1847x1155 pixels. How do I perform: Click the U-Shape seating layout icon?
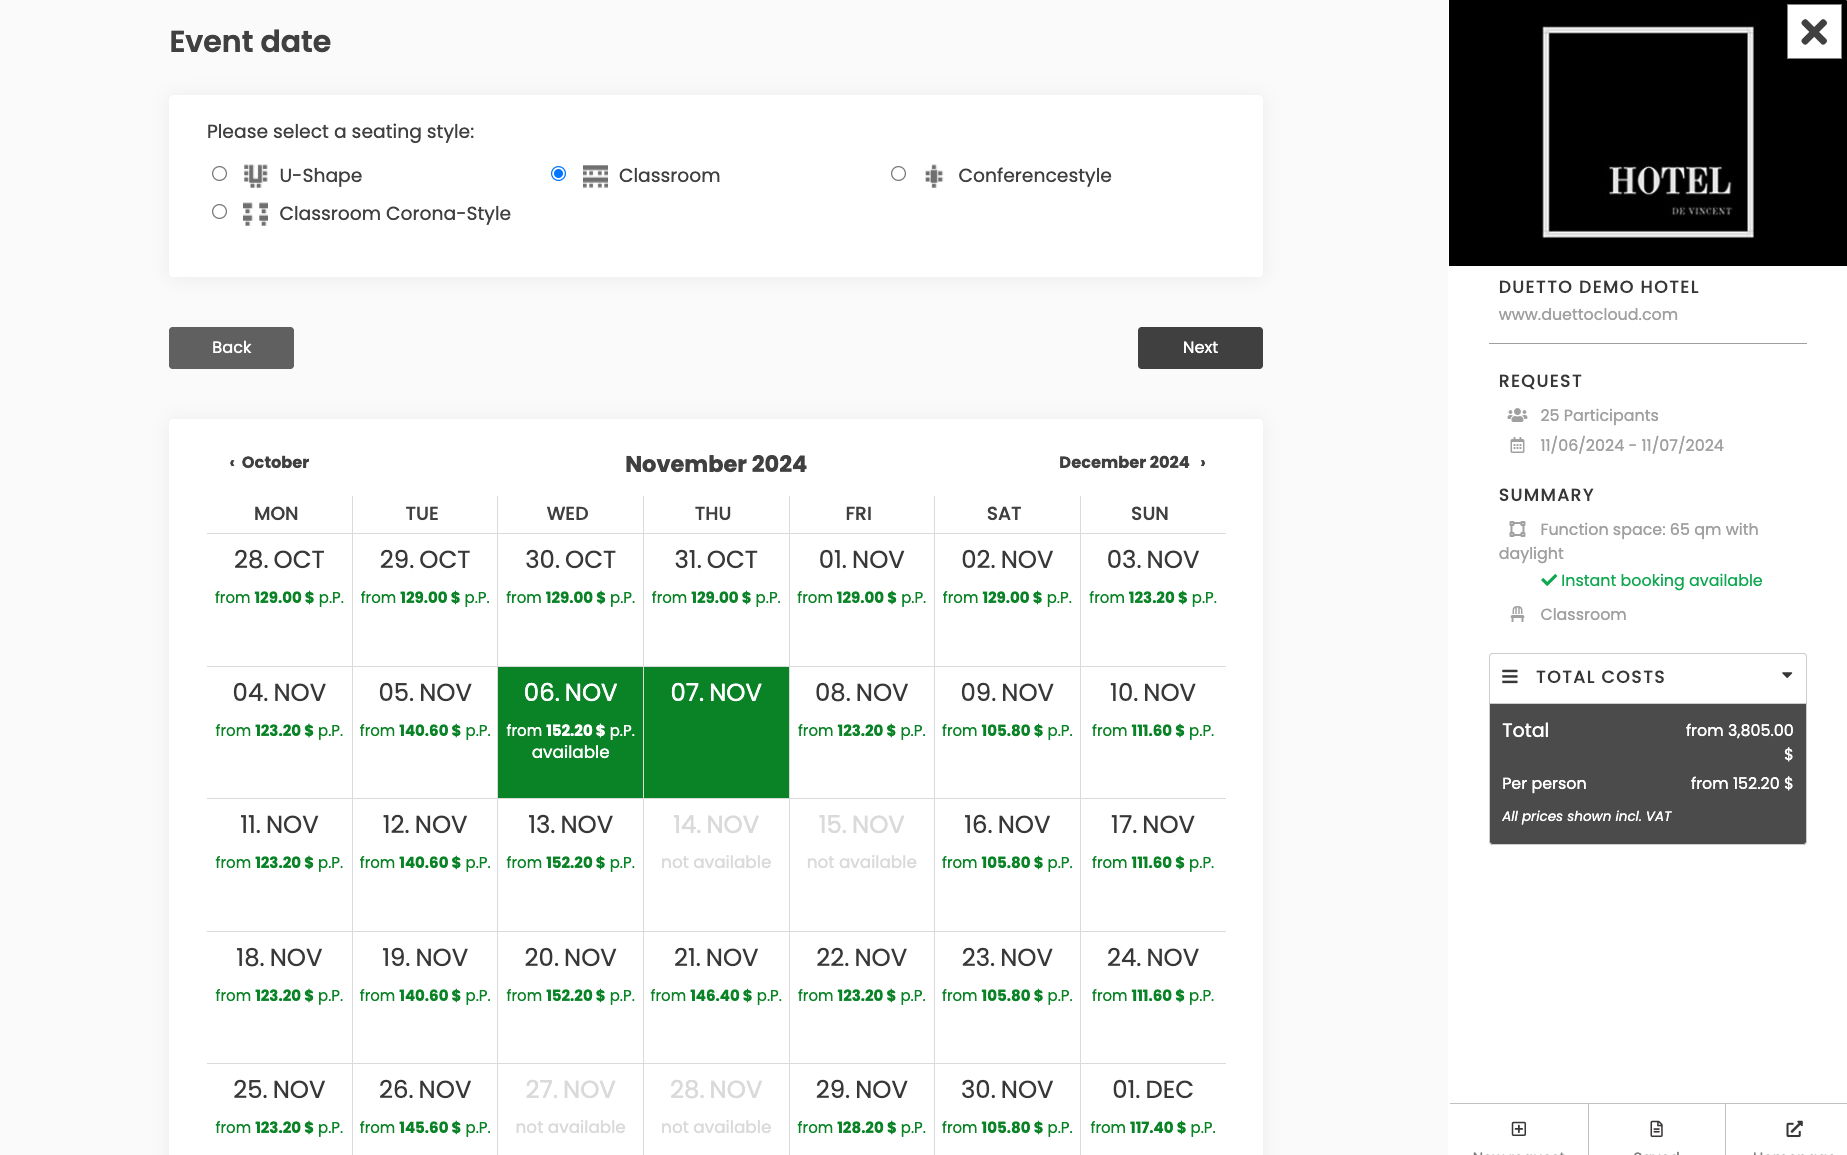click(256, 176)
